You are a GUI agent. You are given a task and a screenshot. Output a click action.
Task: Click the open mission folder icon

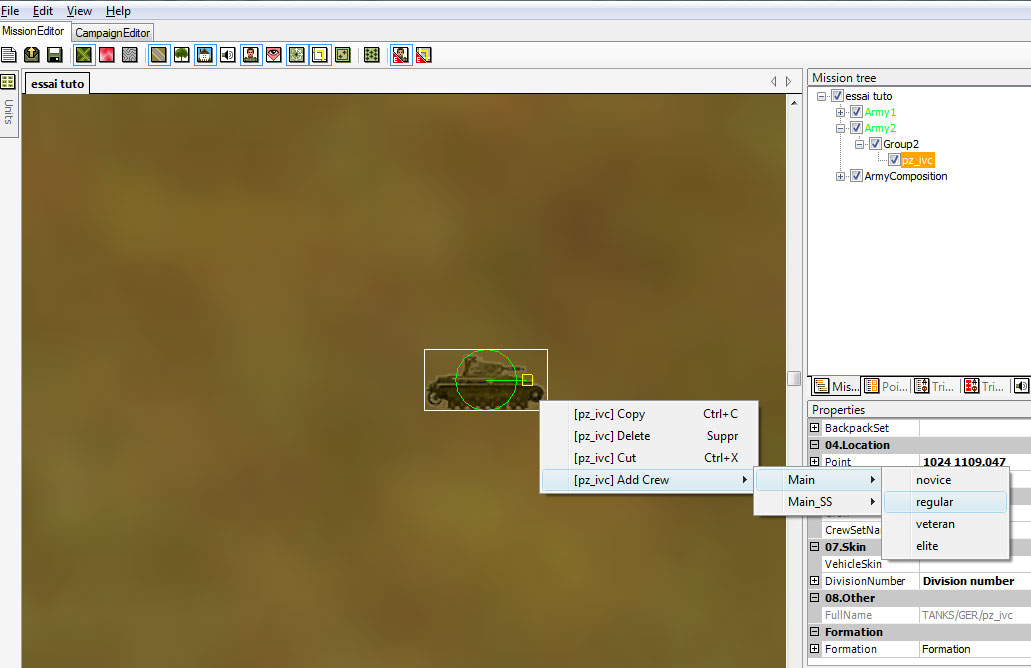coord(32,54)
